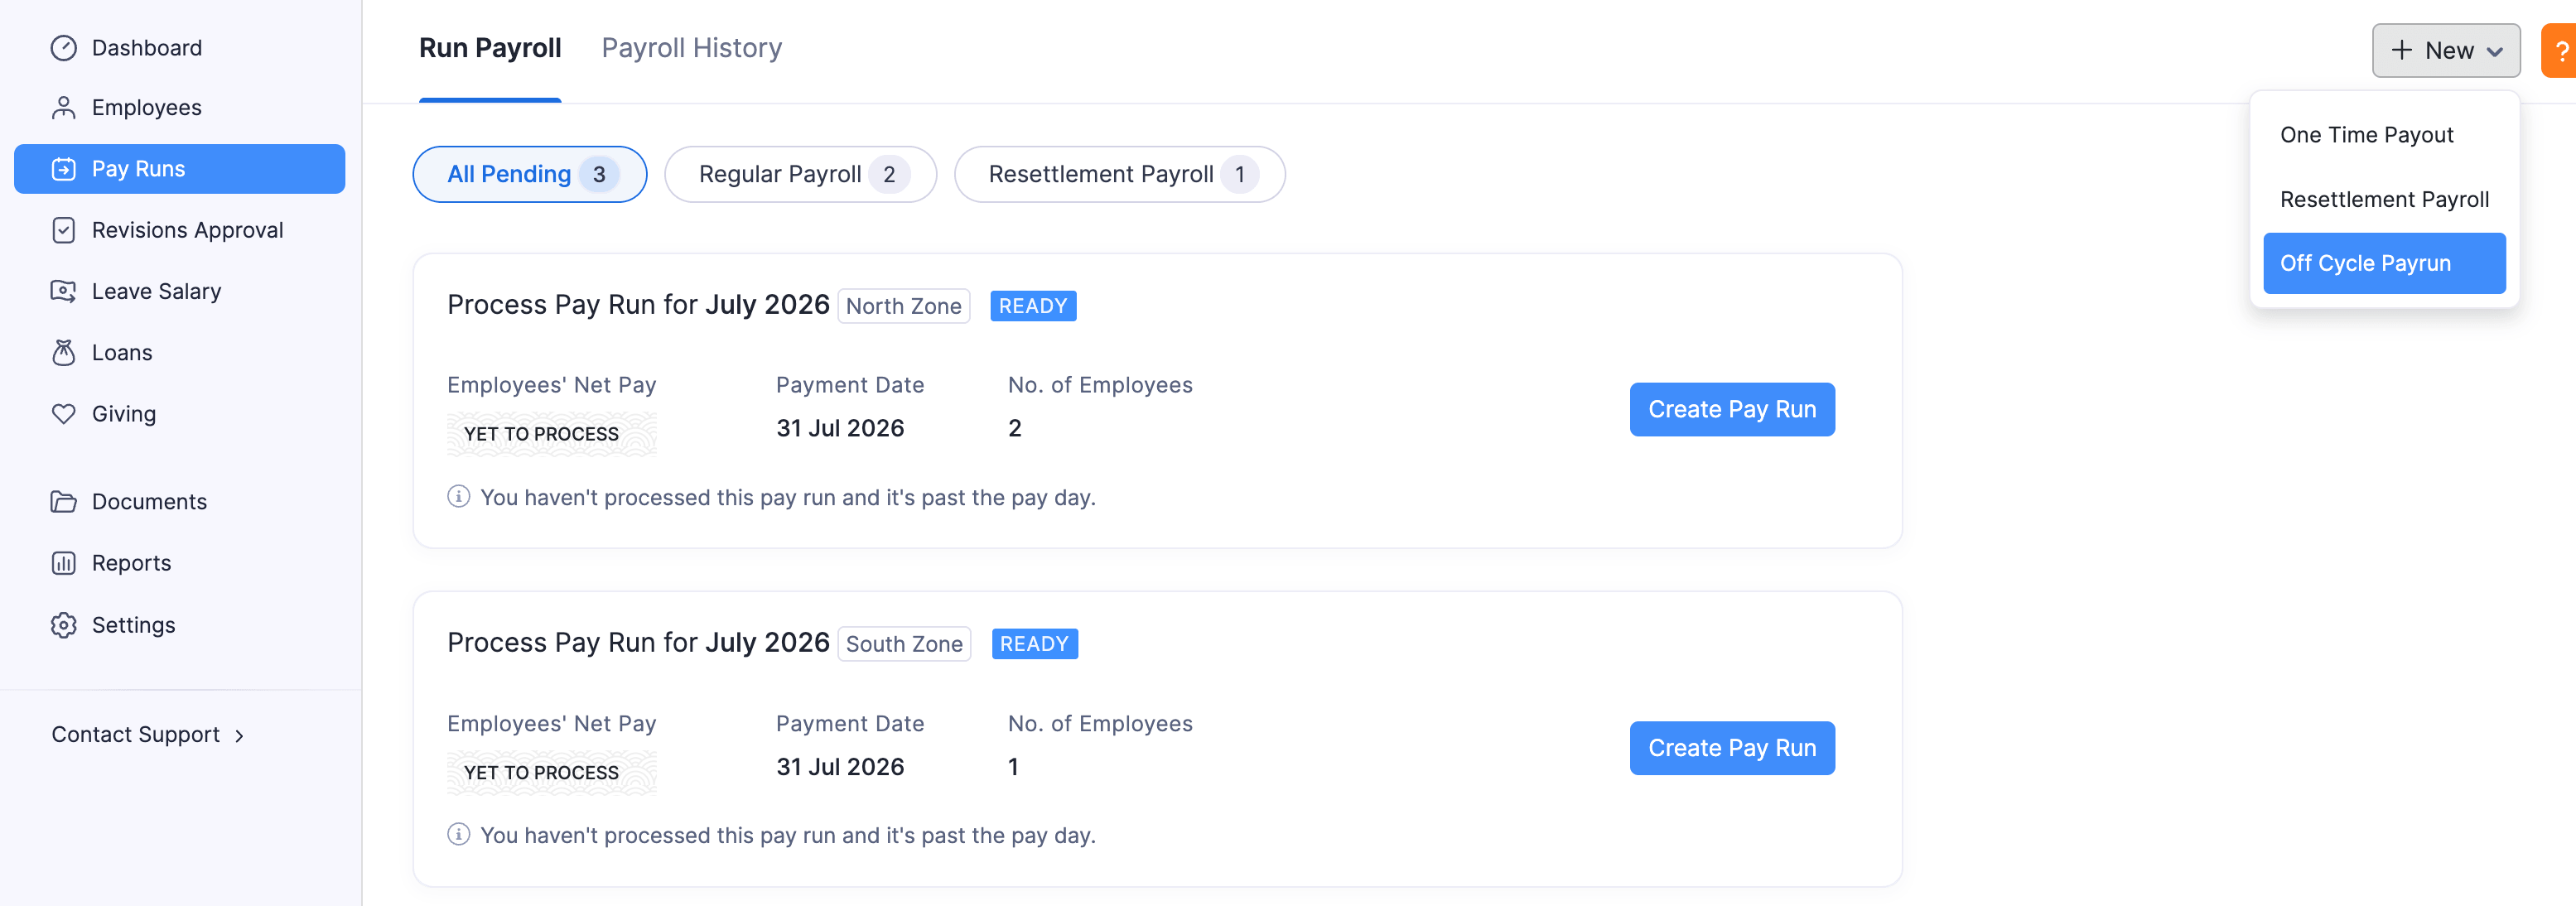The image size is (2576, 906).
Task: Open Reports section label
Action: 132,563
